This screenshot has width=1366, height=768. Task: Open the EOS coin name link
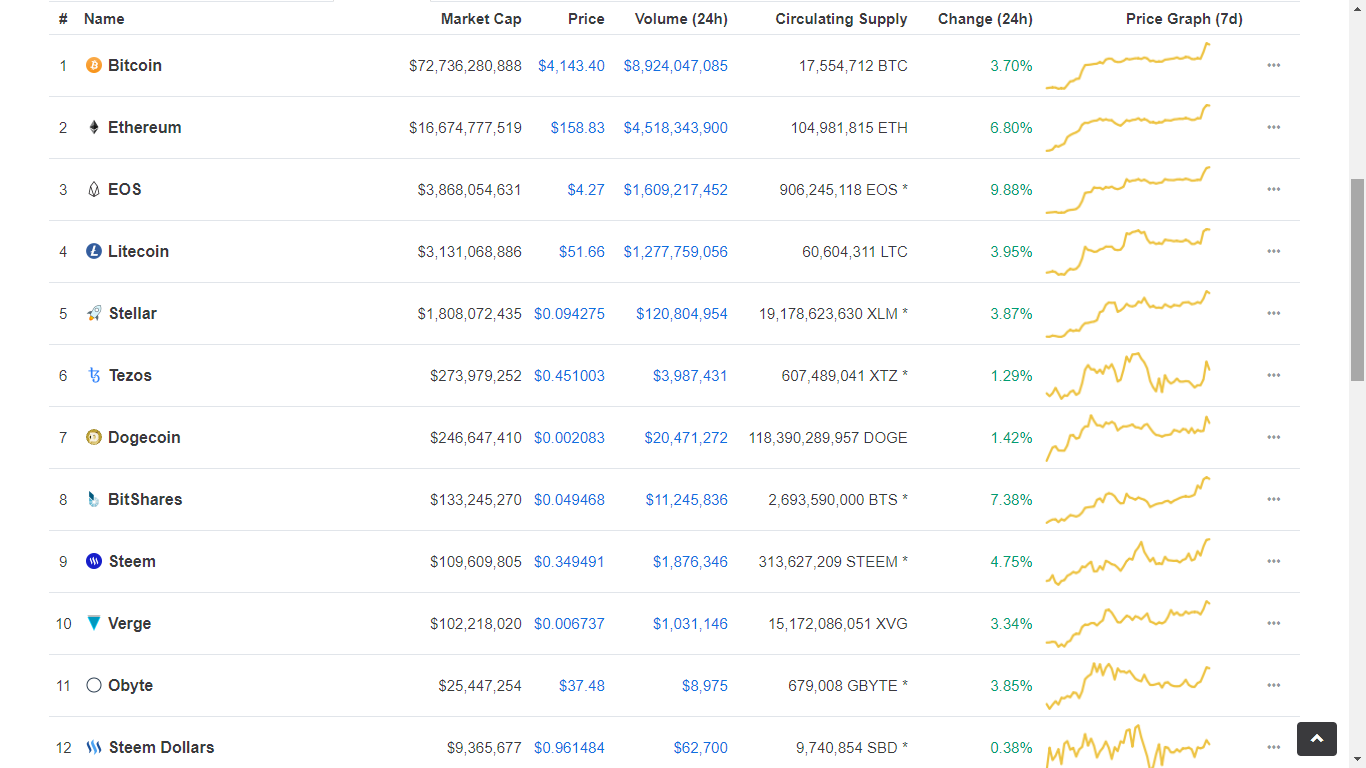(x=125, y=189)
